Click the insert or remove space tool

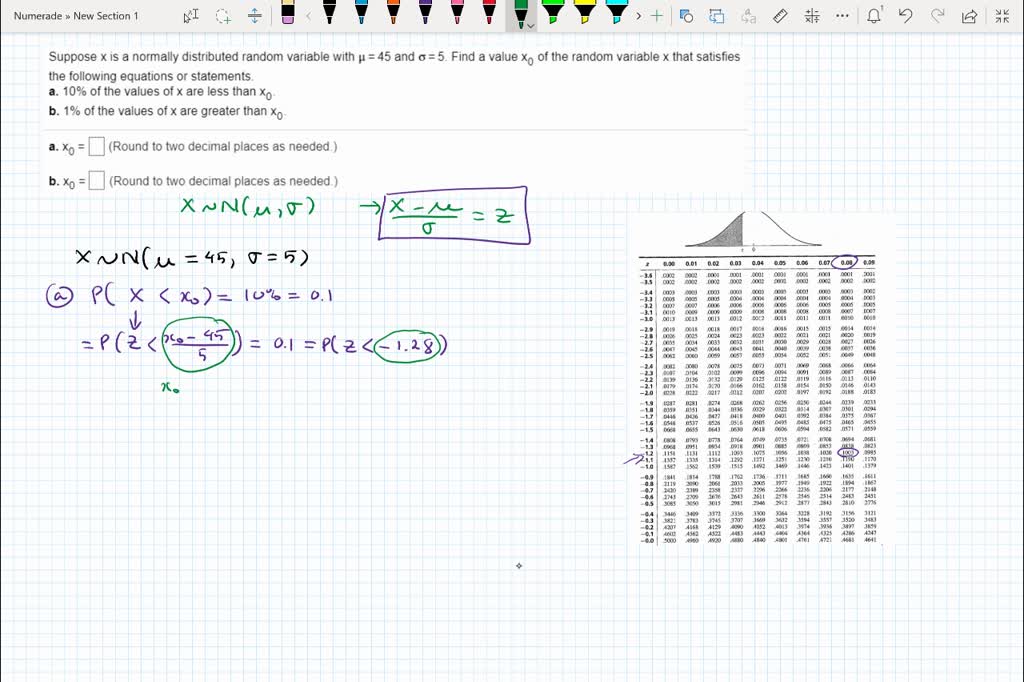pyautogui.click(x=255, y=16)
